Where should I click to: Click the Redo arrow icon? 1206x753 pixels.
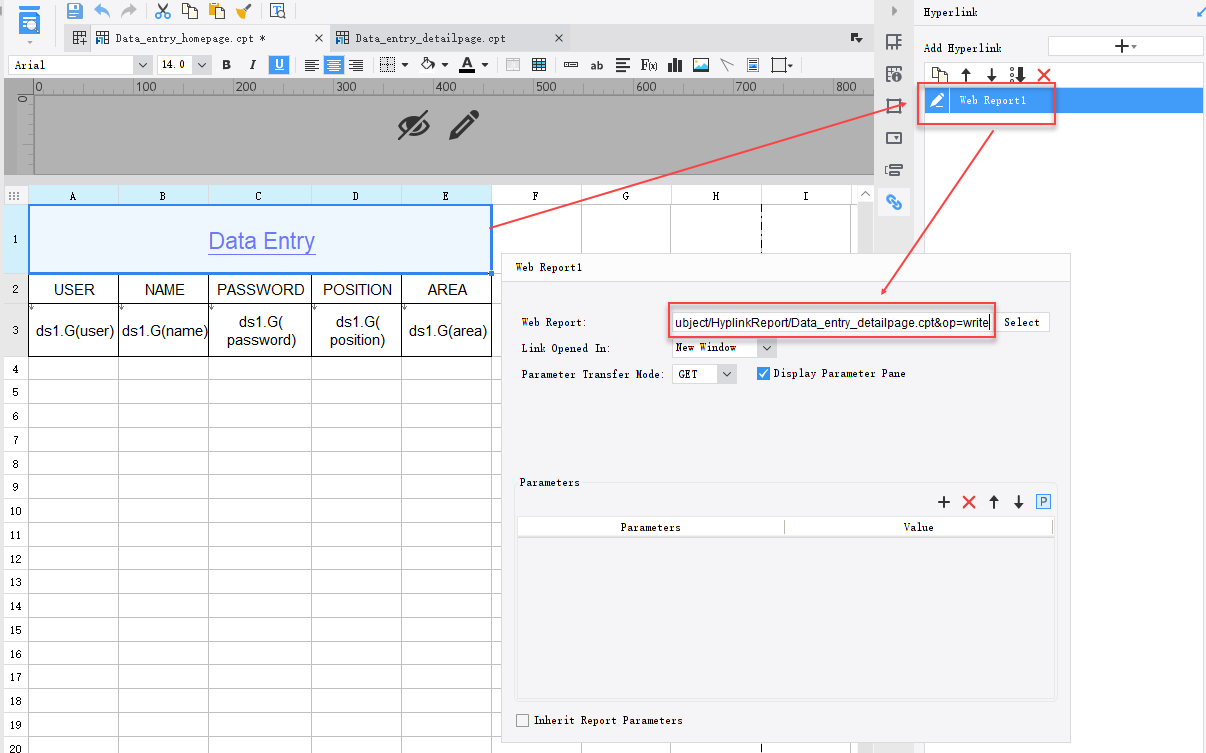(128, 11)
